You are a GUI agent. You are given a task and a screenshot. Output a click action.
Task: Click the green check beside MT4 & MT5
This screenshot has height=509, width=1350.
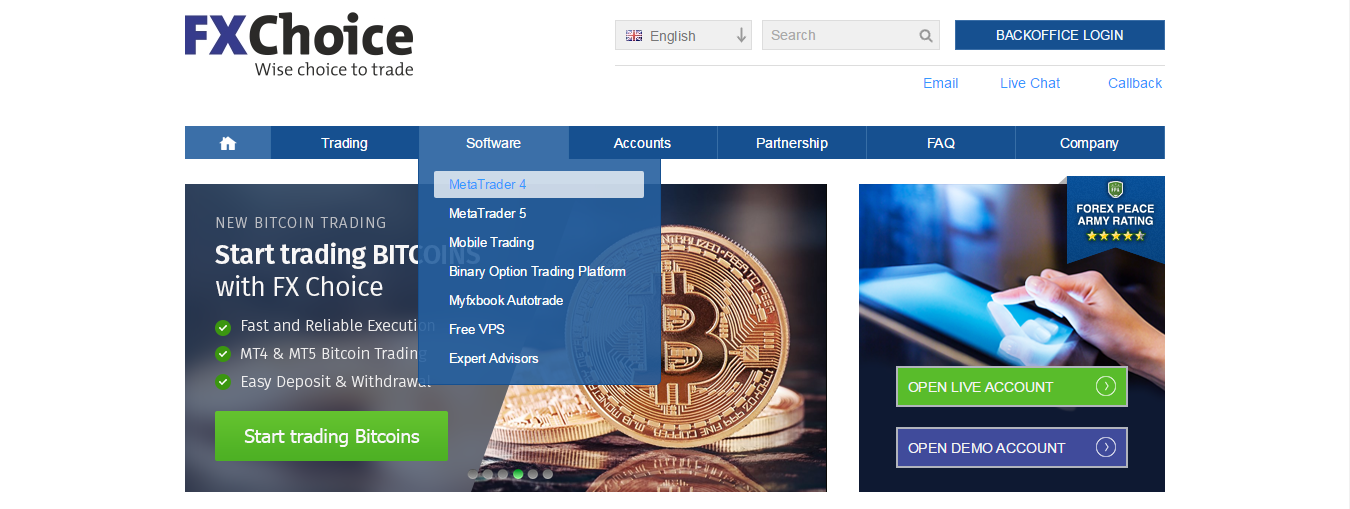coord(223,354)
